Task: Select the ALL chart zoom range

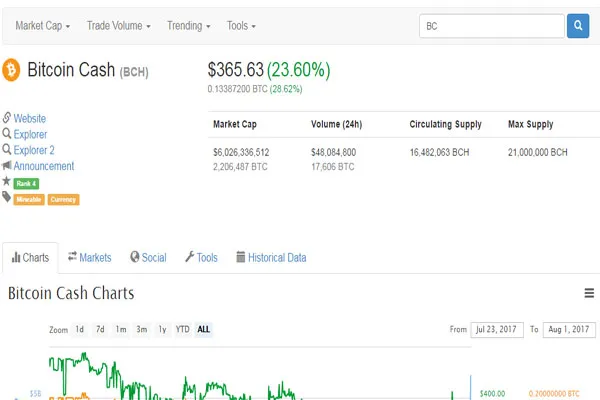Action: tap(204, 330)
